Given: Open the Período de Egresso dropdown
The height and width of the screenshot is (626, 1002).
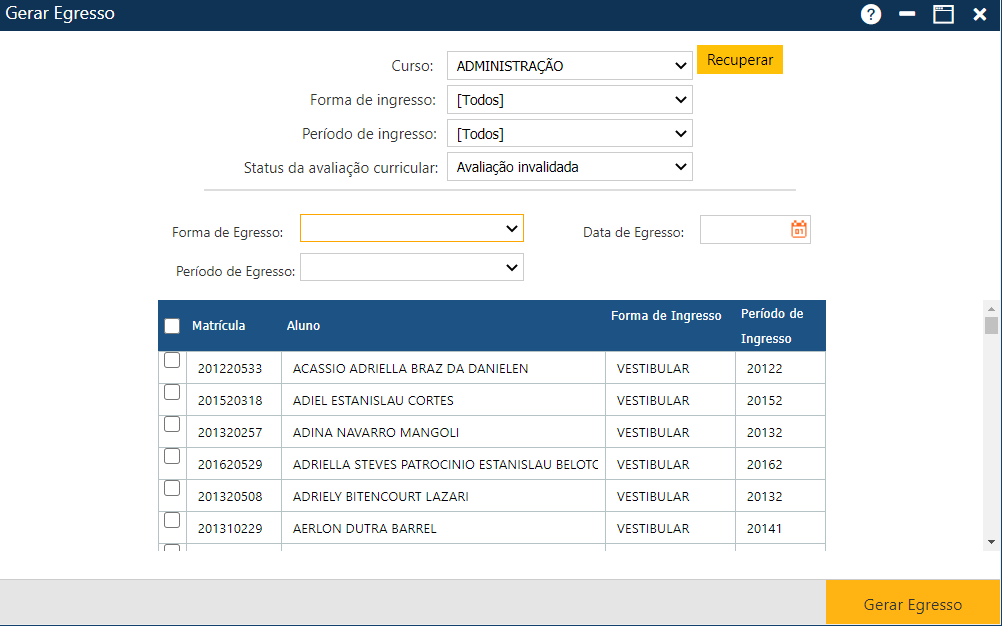Looking at the screenshot, I should [411, 267].
